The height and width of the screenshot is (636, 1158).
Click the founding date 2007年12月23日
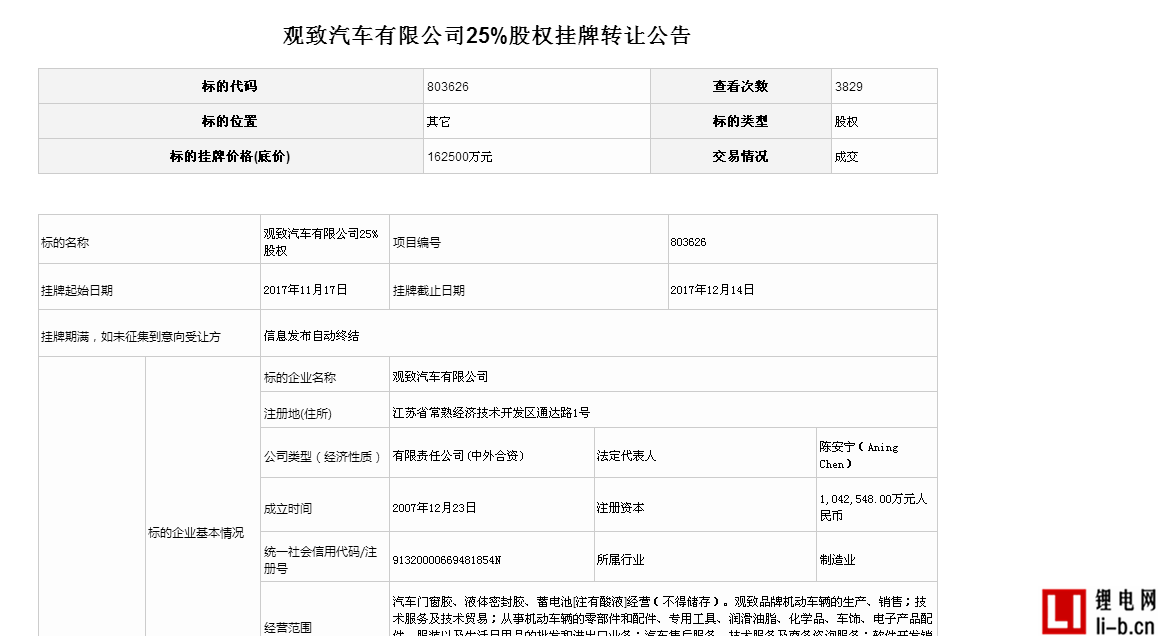435,507
